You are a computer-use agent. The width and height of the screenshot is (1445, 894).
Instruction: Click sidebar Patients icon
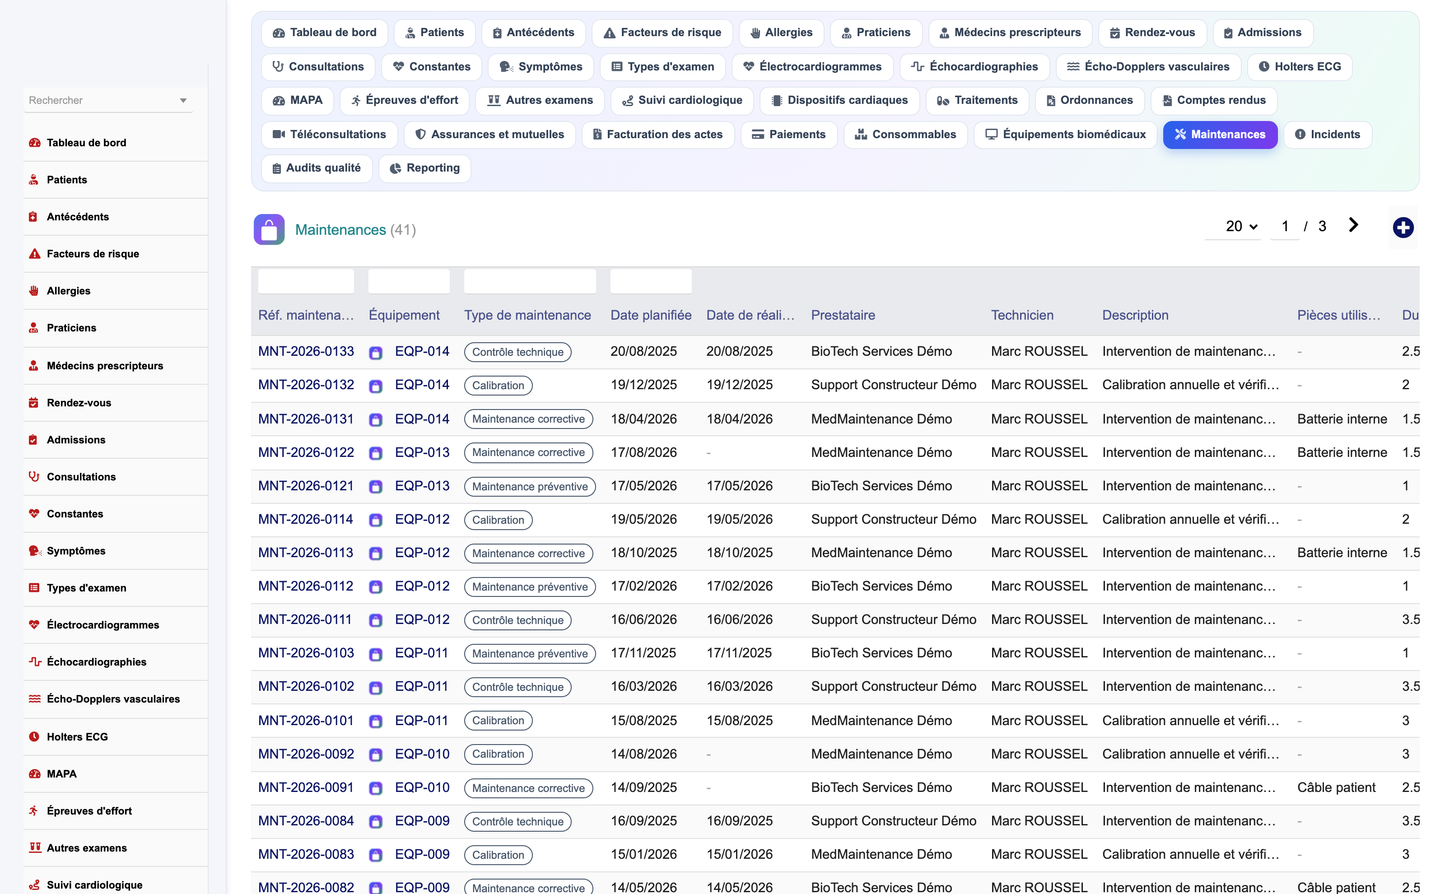click(x=34, y=180)
